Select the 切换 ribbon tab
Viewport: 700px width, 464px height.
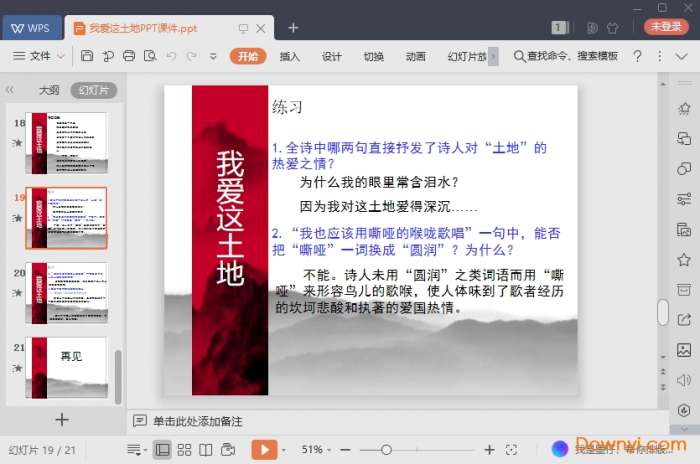[374, 56]
